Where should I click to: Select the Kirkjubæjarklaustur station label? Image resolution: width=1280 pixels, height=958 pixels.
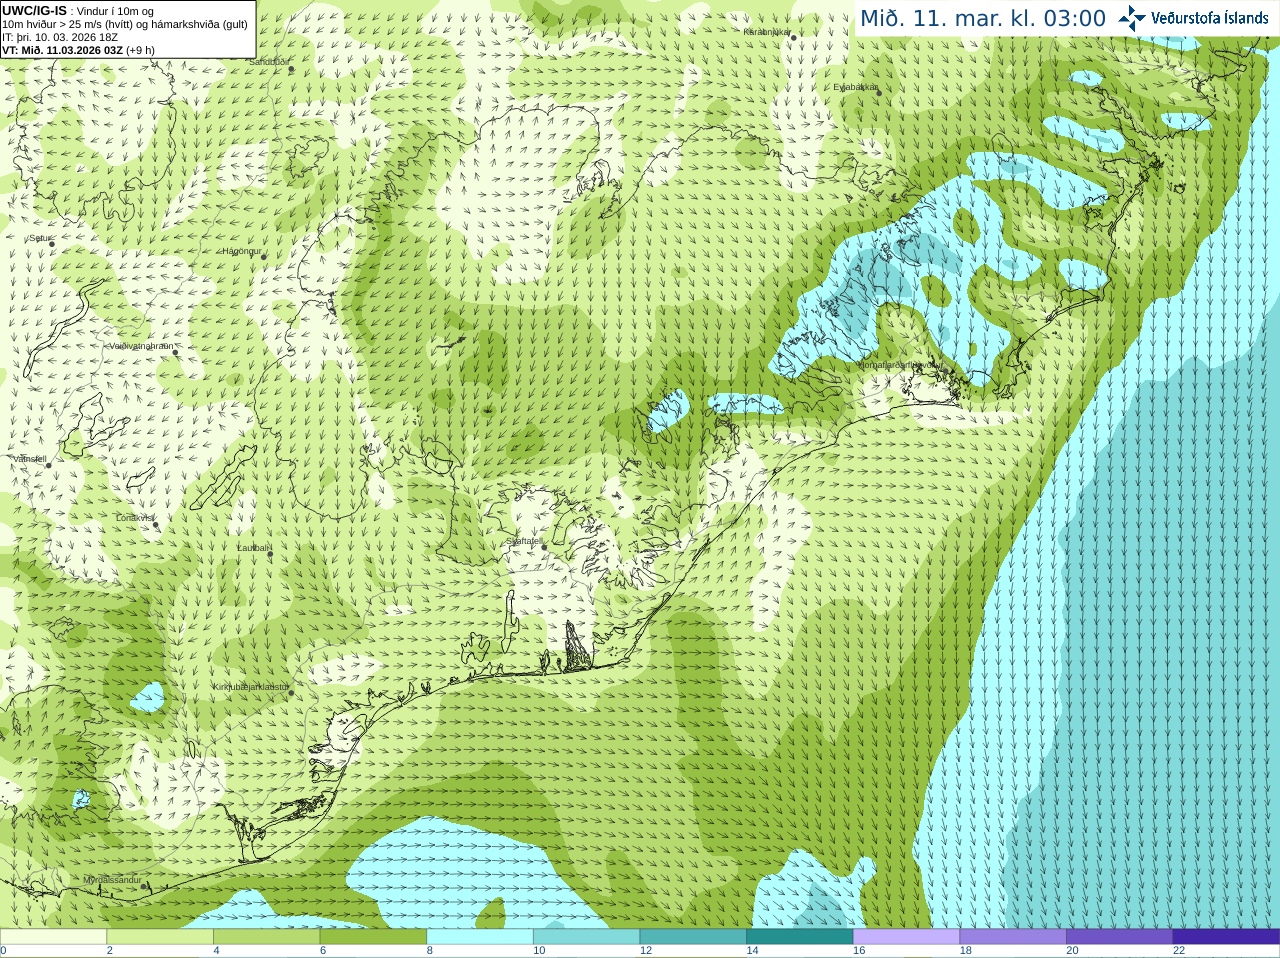[251, 687]
